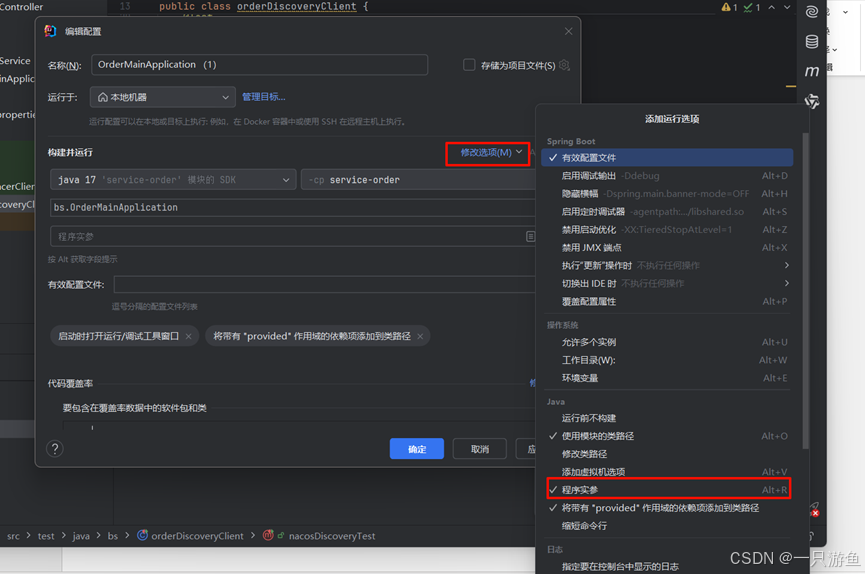Open the 管理目标... link

pos(264,97)
